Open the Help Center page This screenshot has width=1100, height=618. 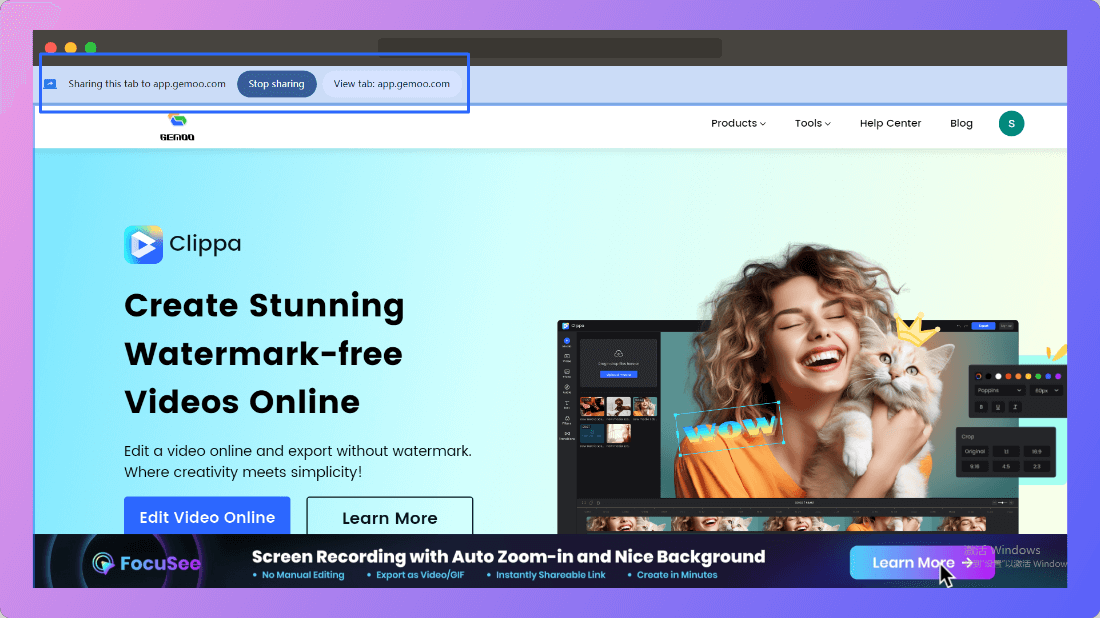tap(890, 123)
